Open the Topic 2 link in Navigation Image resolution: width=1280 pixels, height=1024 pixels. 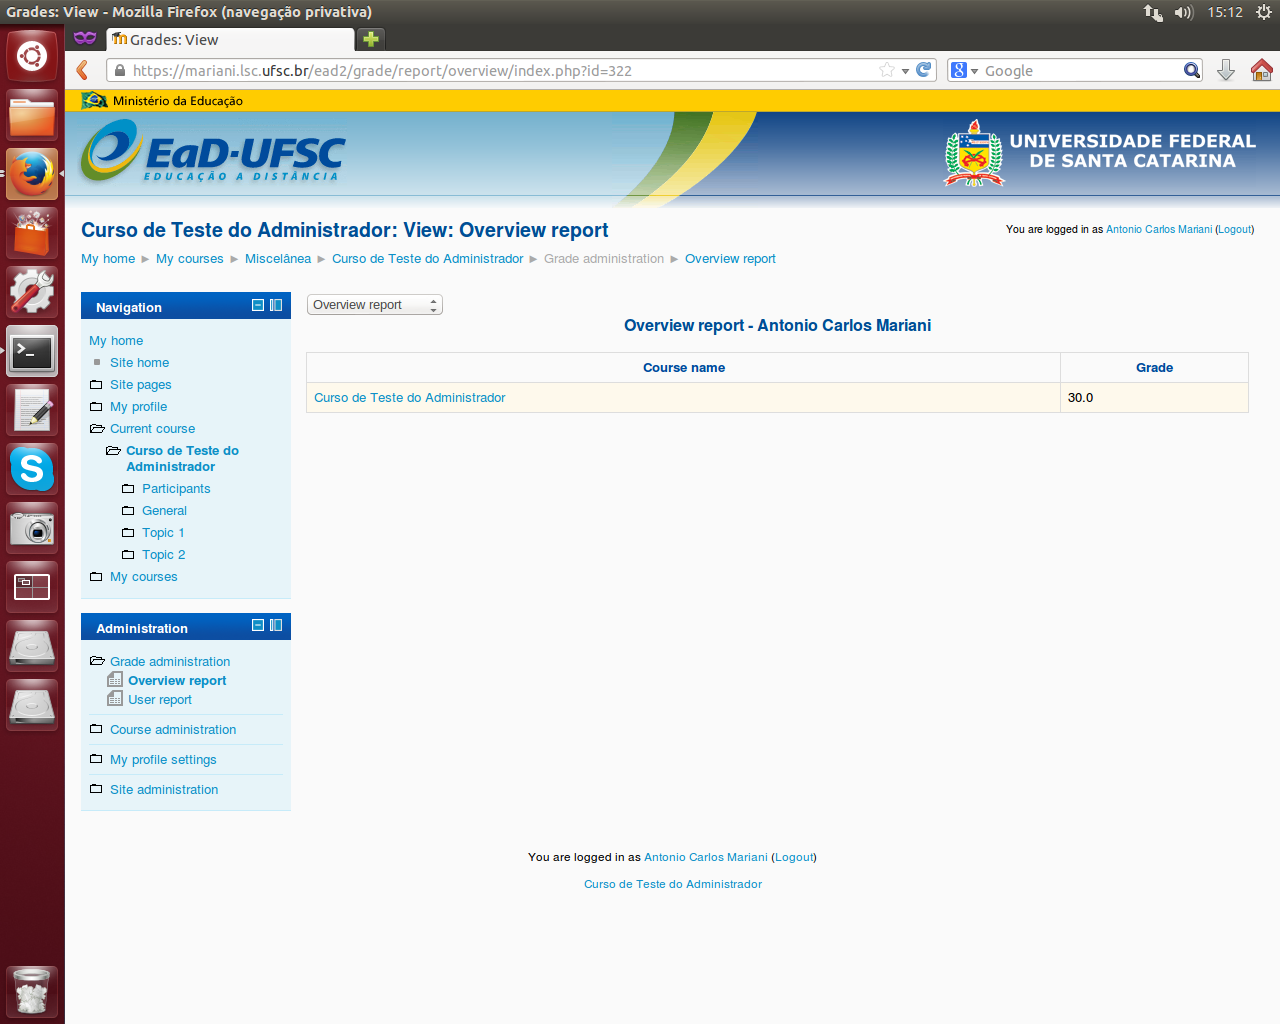point(163,554)
